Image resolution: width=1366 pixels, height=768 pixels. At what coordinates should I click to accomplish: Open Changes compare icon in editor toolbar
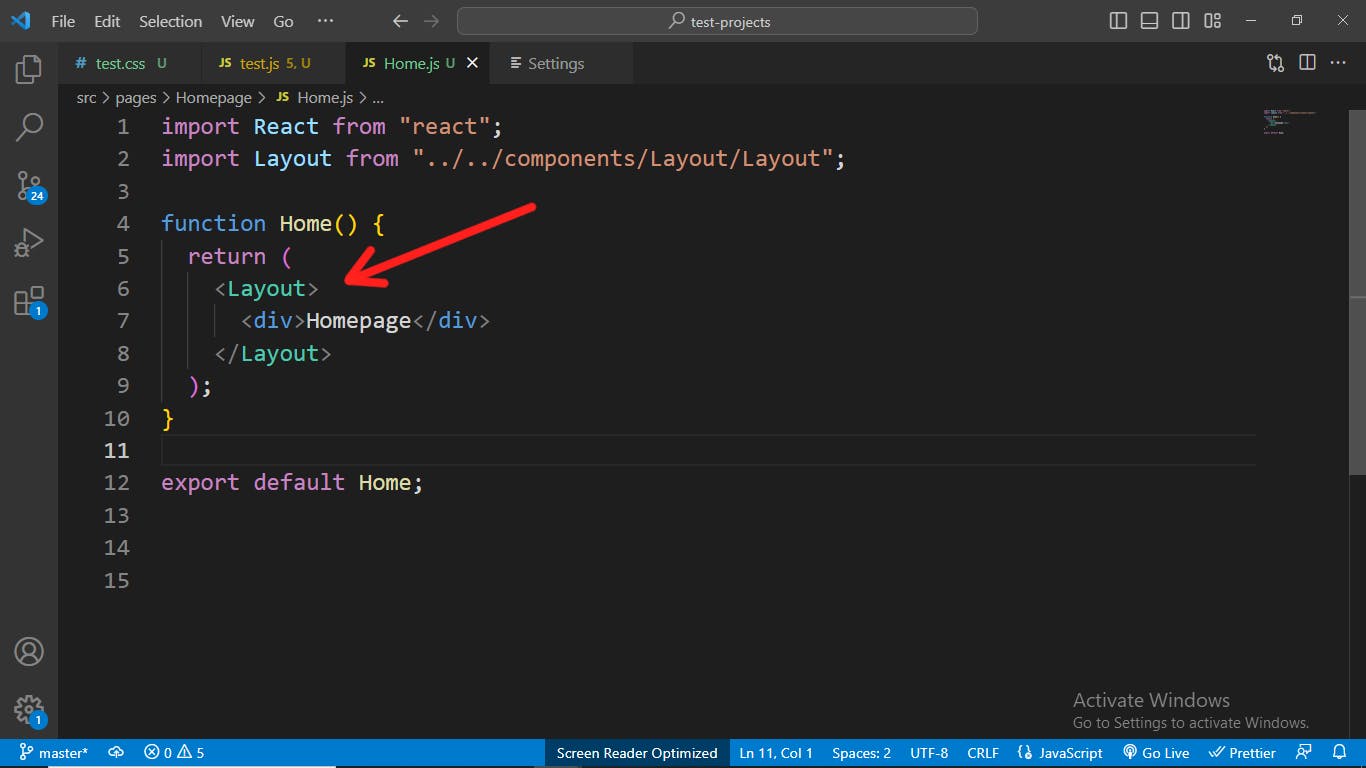tap(1275, 63)
